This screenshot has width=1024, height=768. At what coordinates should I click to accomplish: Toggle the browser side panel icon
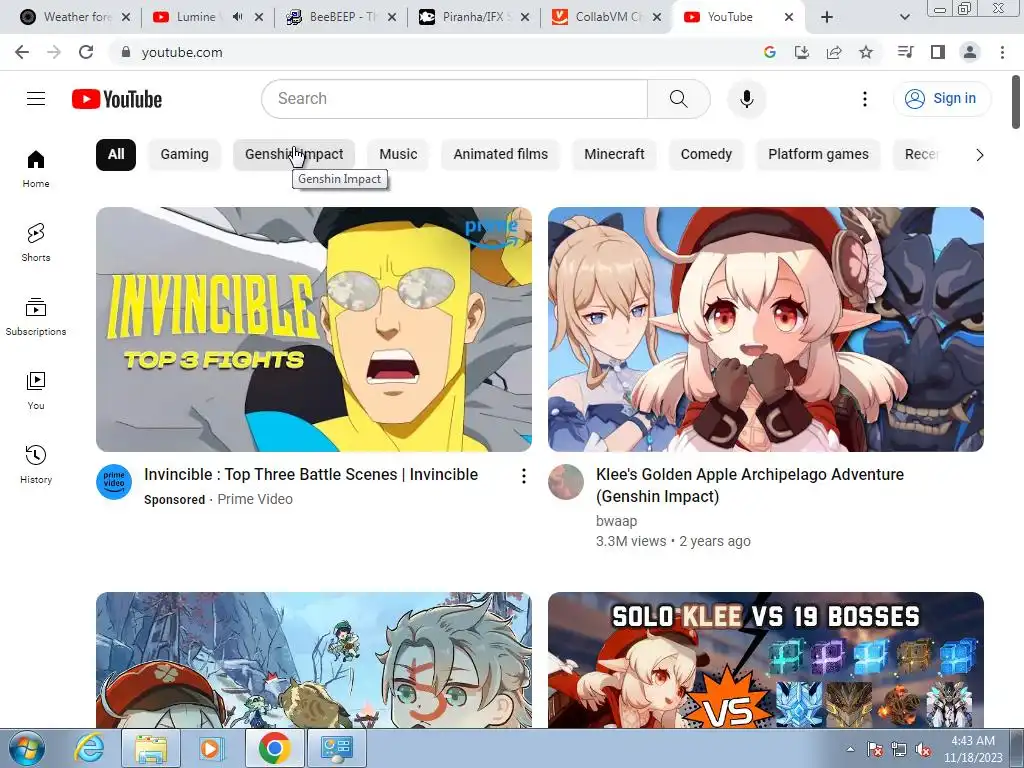938,52
